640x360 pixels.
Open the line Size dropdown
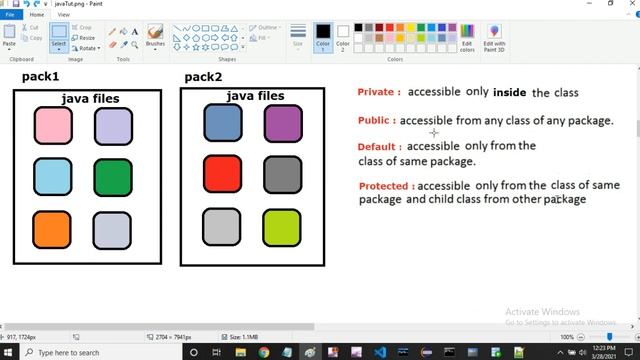coord(298,38)
